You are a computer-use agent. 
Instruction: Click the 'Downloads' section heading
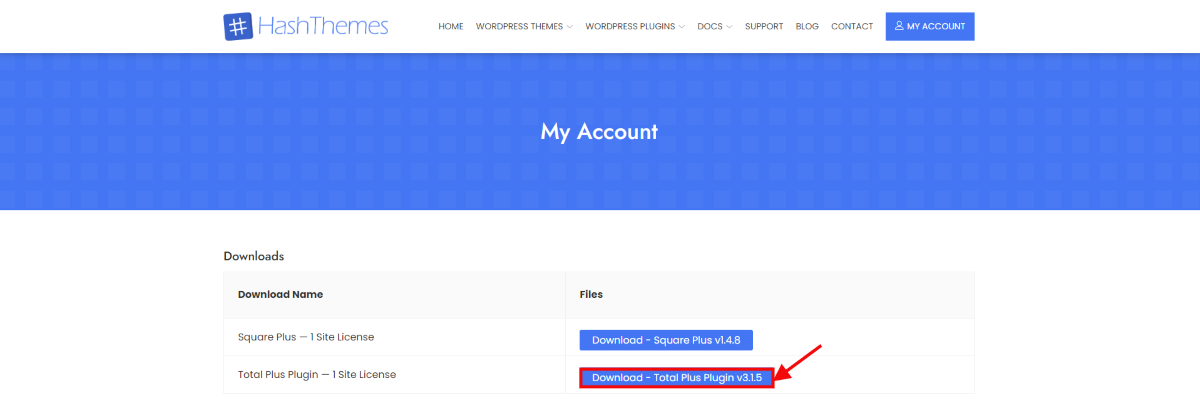(254, 256)
